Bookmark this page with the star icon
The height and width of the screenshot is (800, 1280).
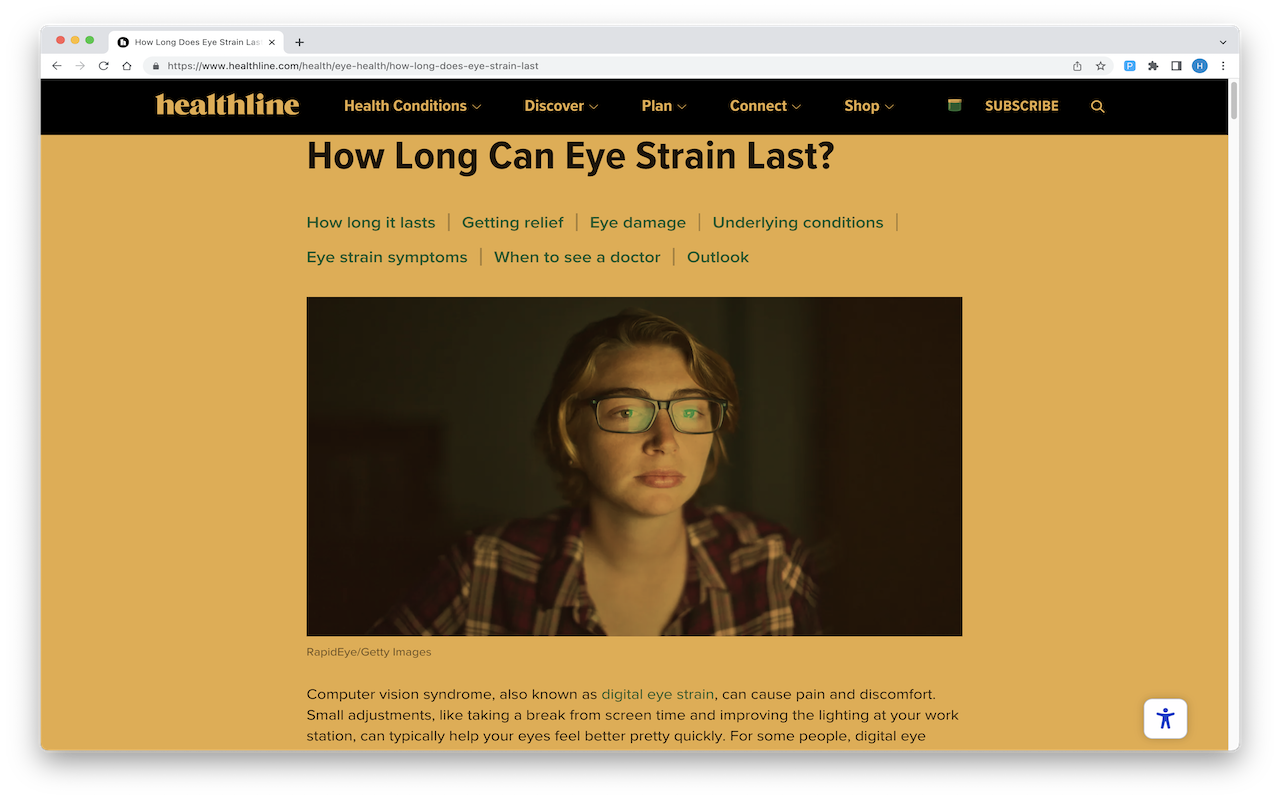(1100, 66)
